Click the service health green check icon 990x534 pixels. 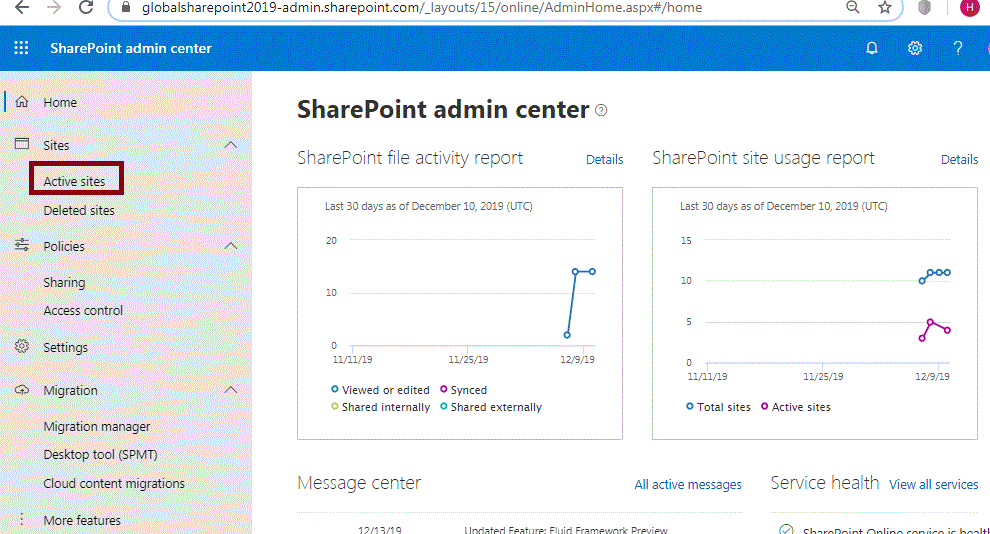pyautogui.click(x=786, y=530)
